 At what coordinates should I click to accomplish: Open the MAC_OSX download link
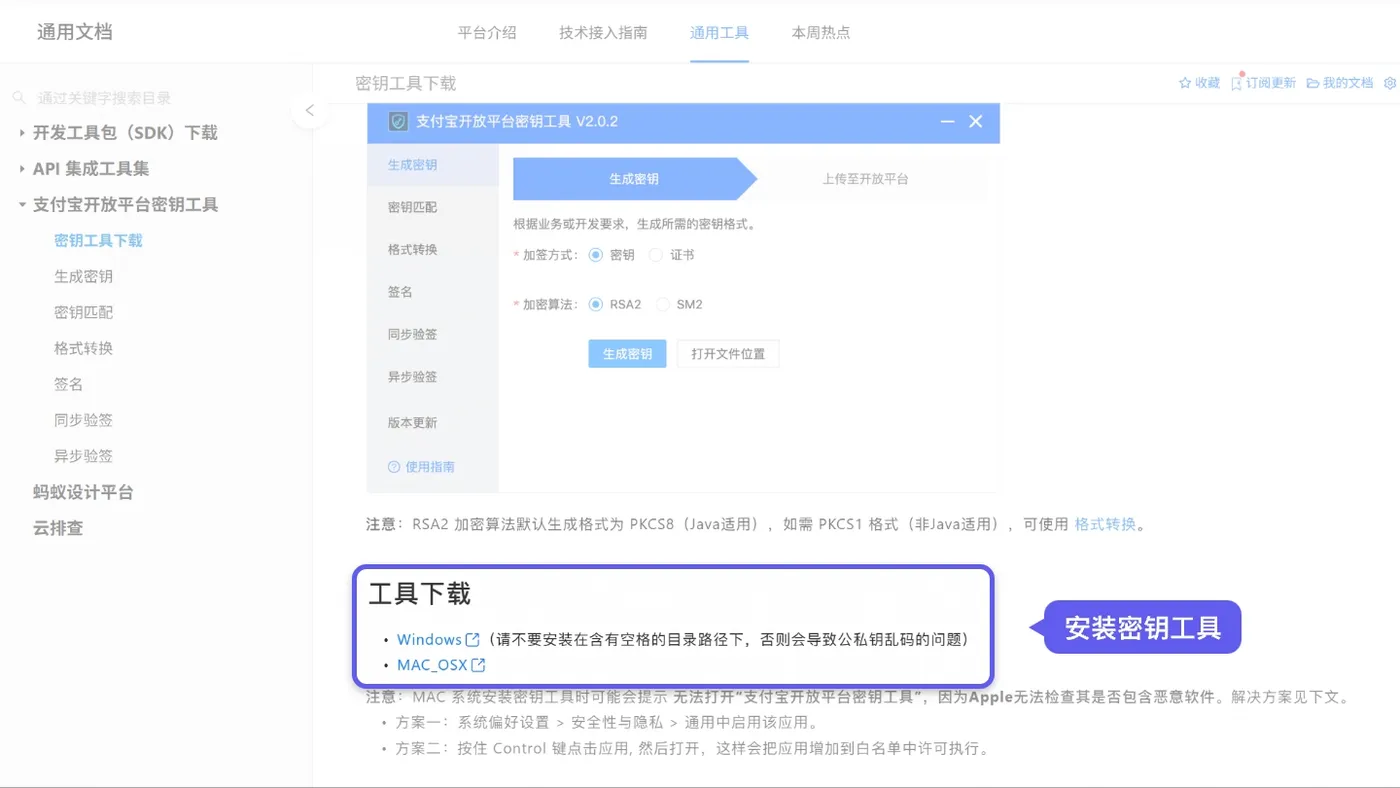click(x=432, y=665)
